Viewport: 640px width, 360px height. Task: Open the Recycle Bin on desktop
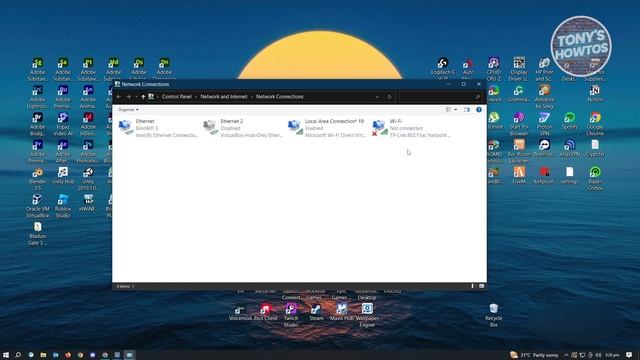(x=494, y=315)
